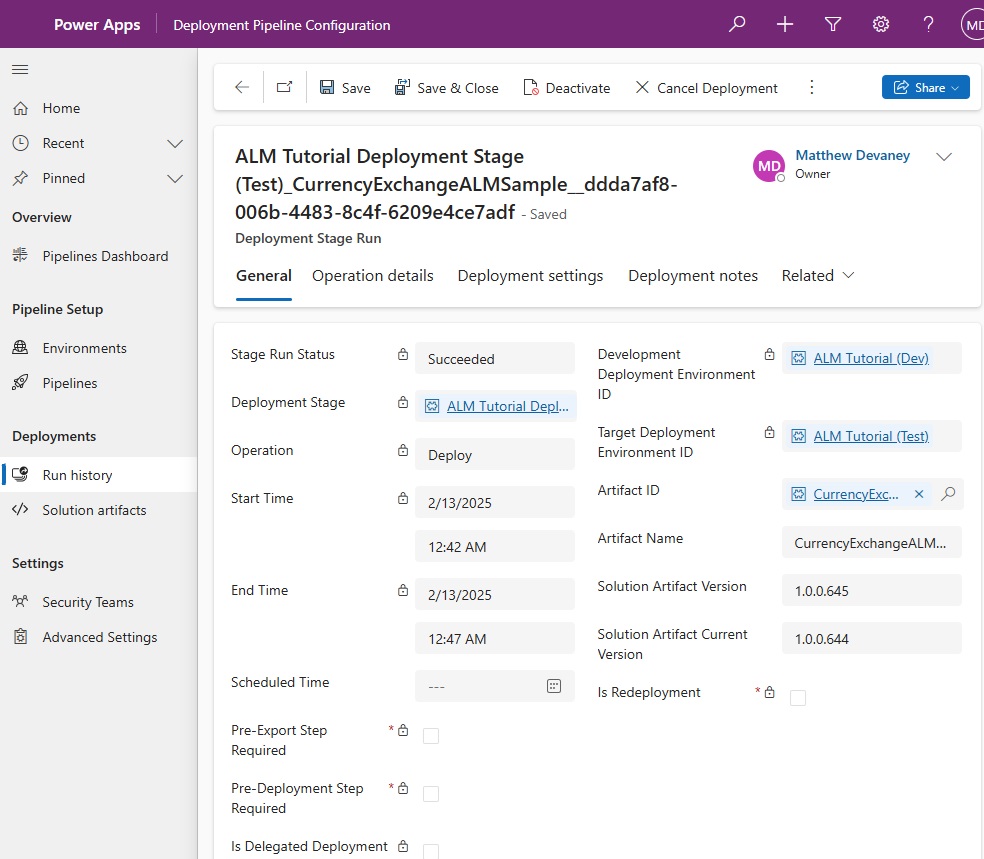
Task: Click the Operation Deploy field
Action: (x=495, y=455)
